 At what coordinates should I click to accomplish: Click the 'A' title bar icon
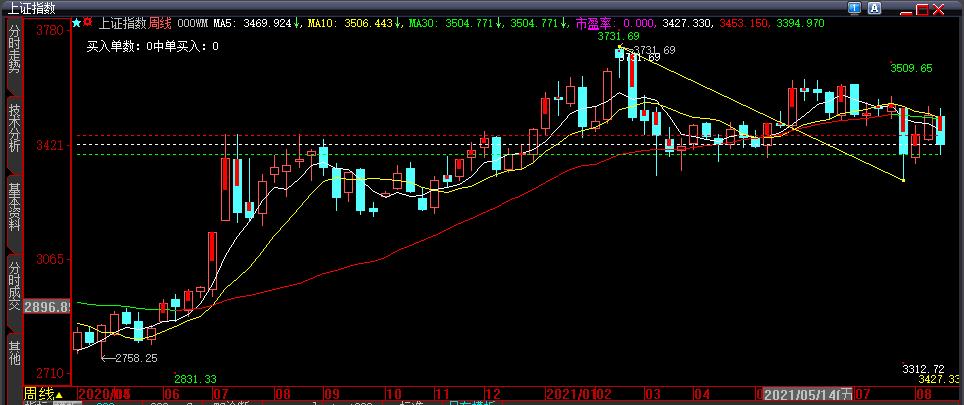[875, 8]
